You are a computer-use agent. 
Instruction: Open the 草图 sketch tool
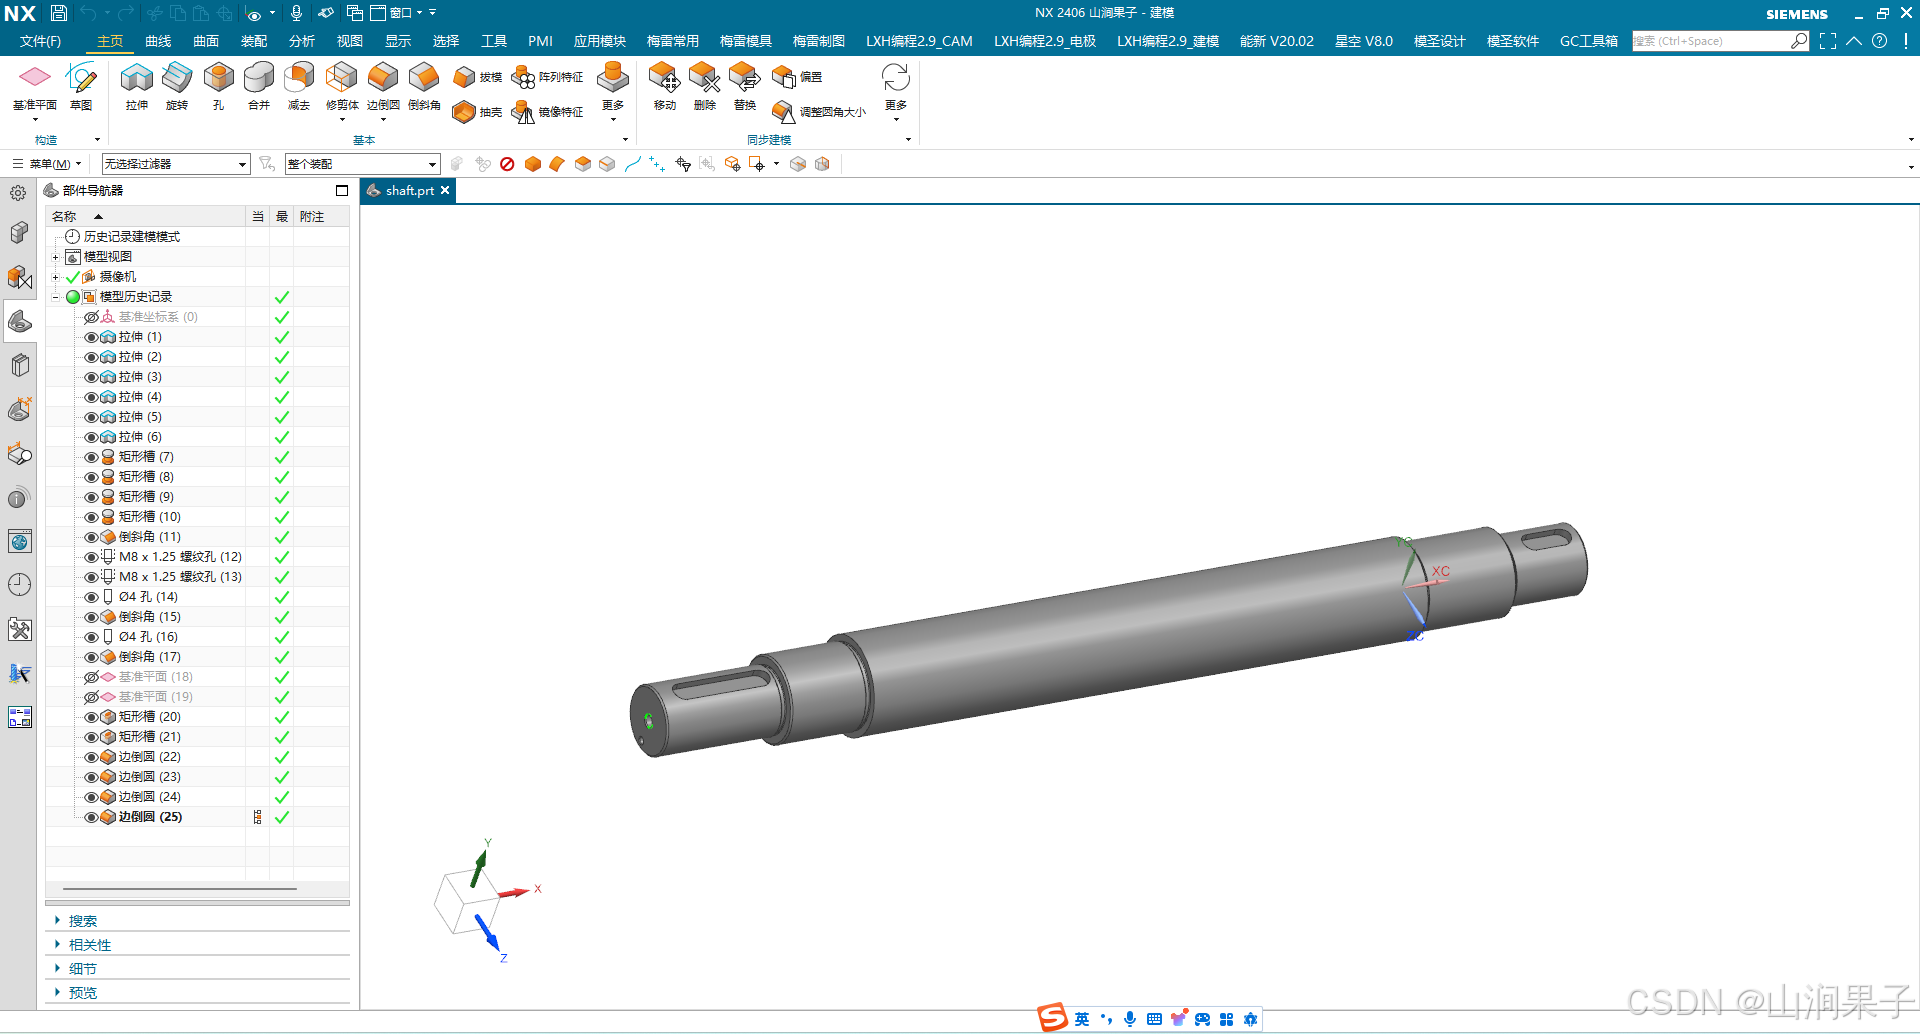pyautogui.click(x=81, y=86)
